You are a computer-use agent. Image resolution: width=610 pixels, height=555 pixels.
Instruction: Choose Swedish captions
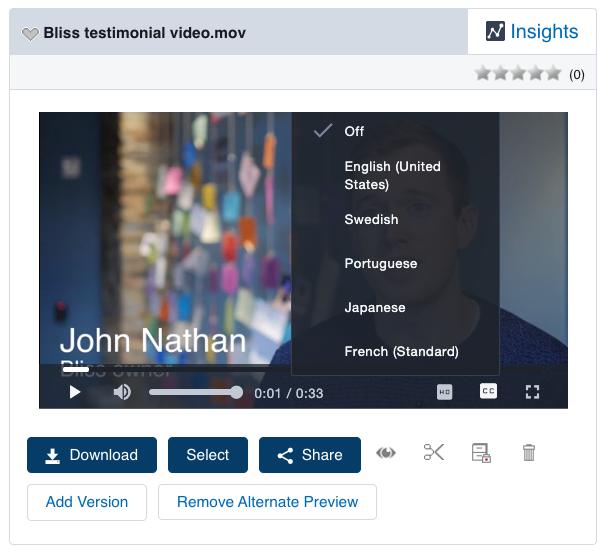(x=395, y=220)
